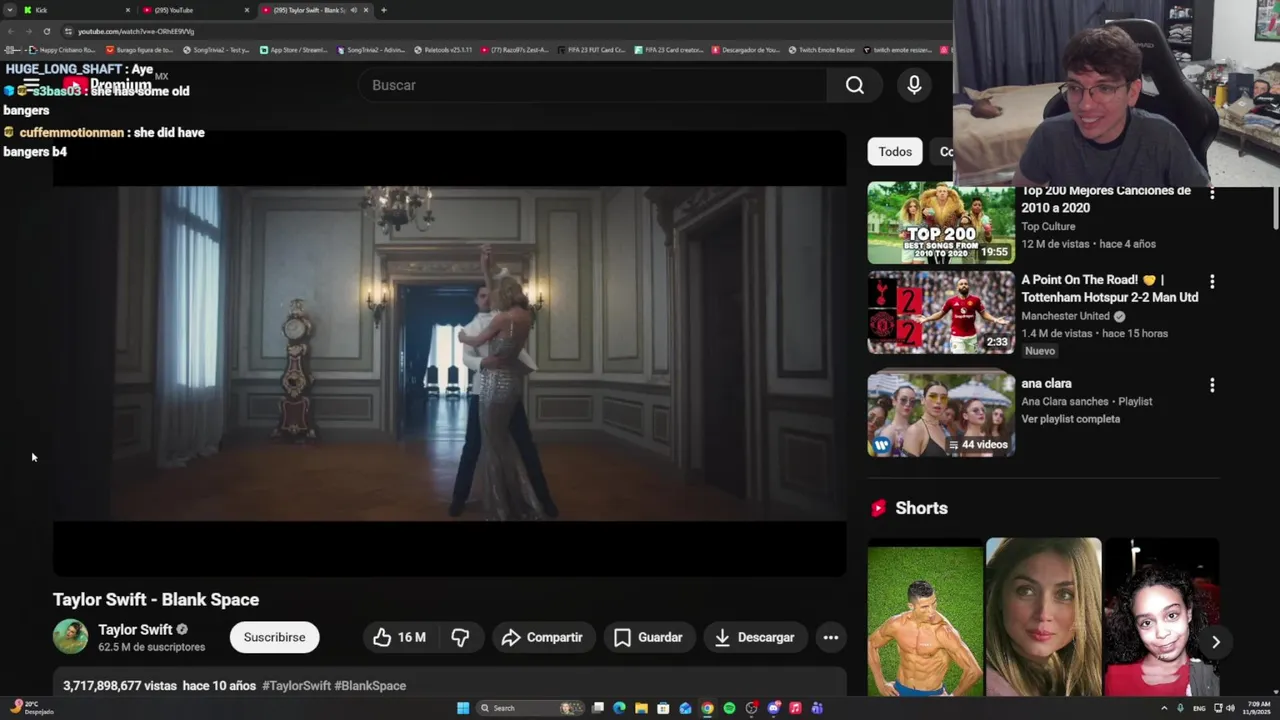Dislike the Blank Space video
The width and height of the screenshot is (1280, 720).
(x=460, y=637)
